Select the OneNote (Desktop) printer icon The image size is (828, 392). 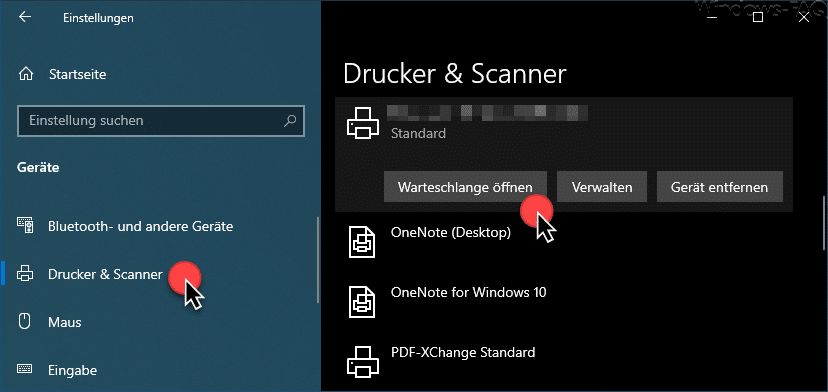coord(362,241)
